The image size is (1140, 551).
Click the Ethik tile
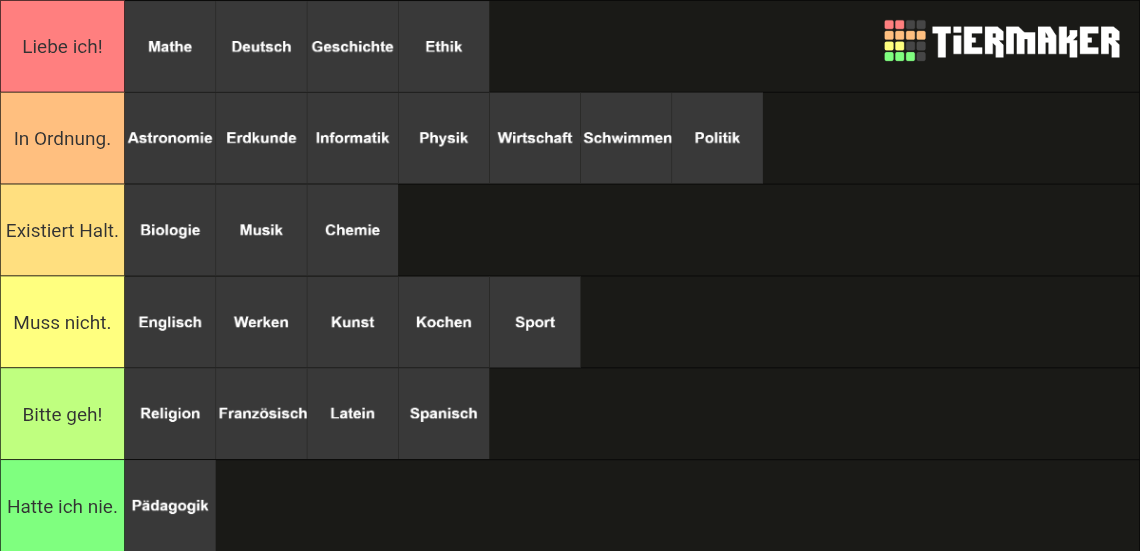pos(444,47)
